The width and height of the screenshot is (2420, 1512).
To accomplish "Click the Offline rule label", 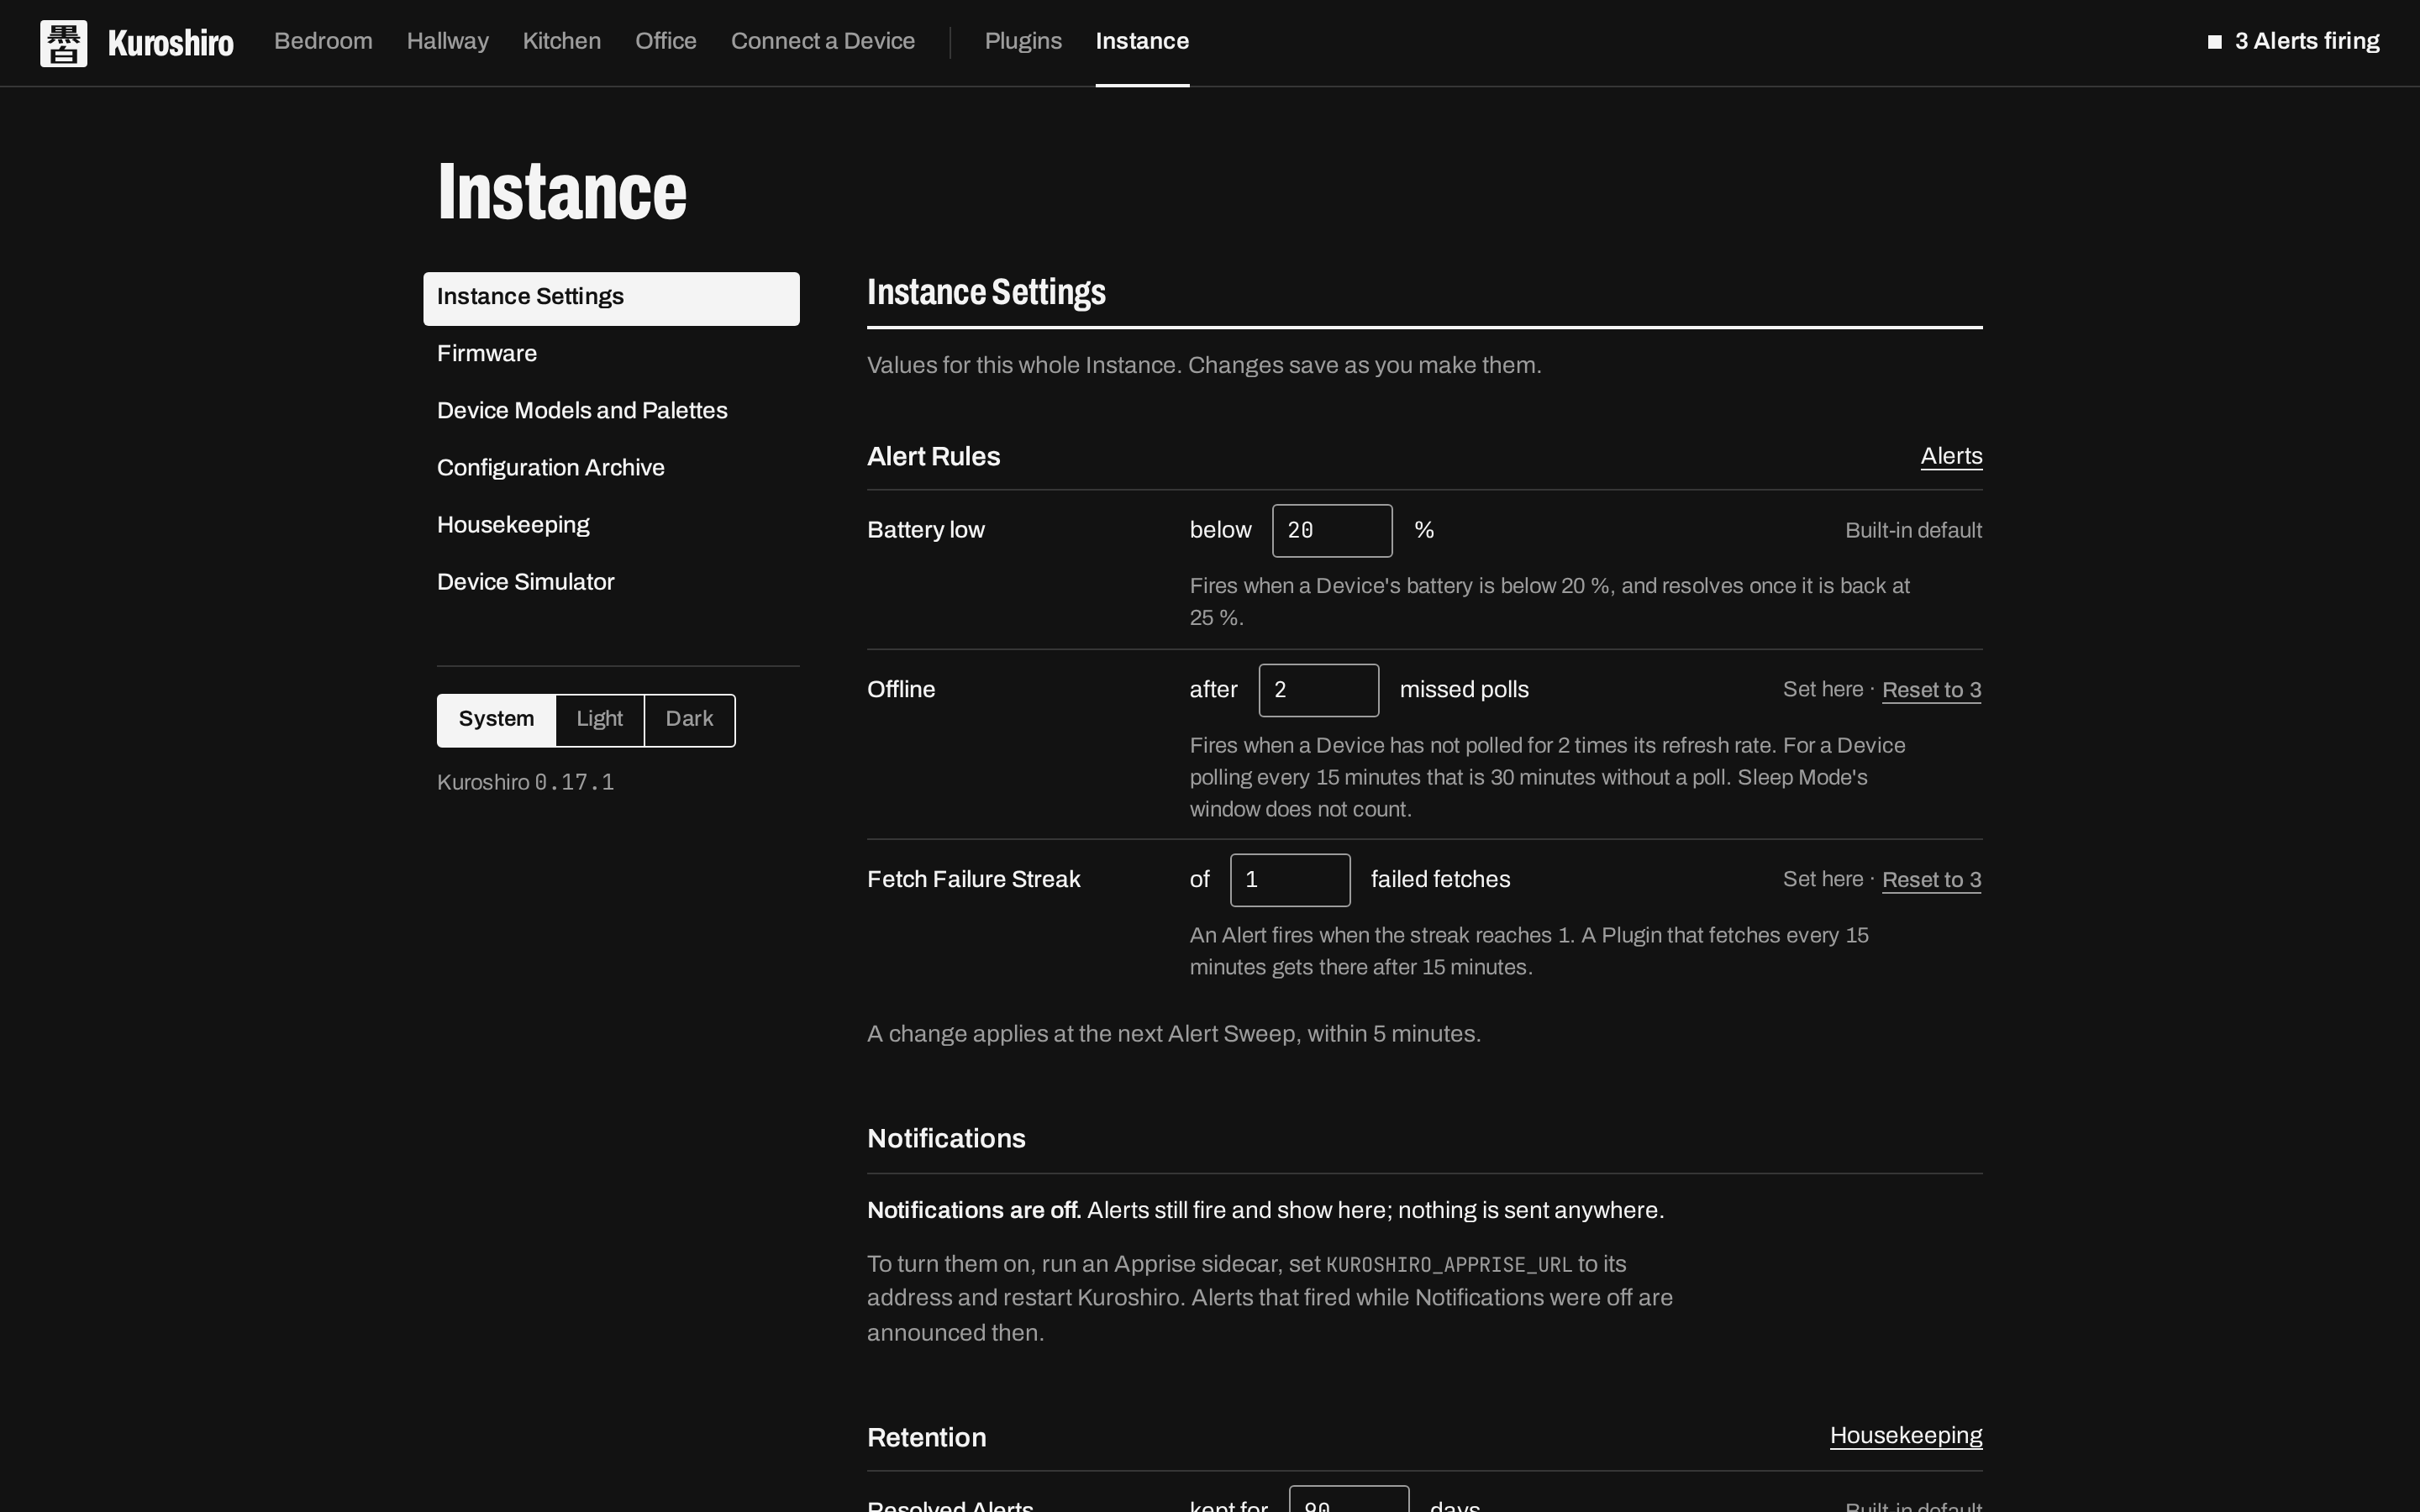I will [900, 690].
